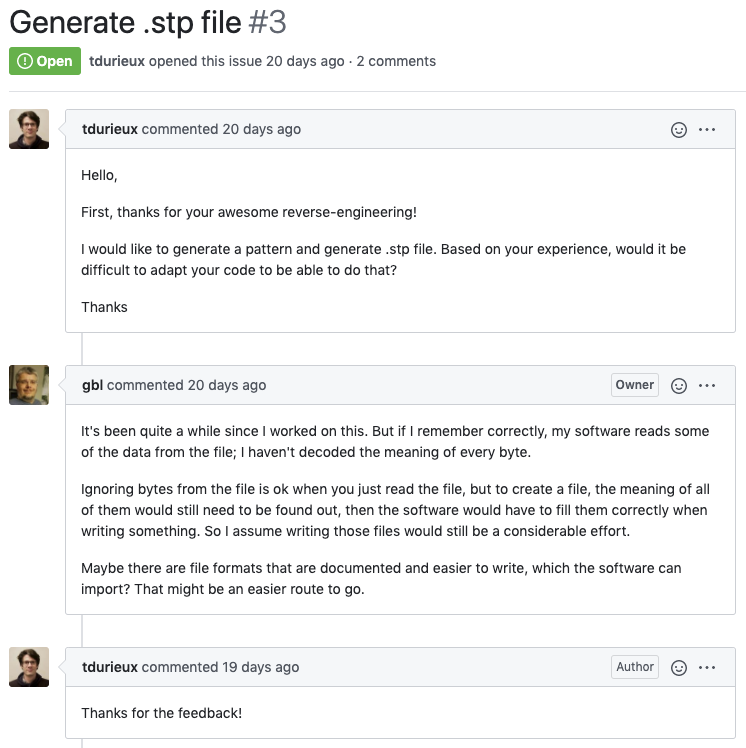Open '20 days ago' timestamp on first comment

(261, 129)
